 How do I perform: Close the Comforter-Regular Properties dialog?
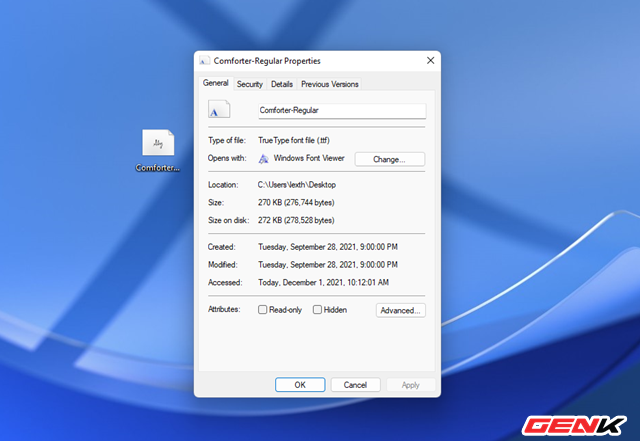[430, 60]
